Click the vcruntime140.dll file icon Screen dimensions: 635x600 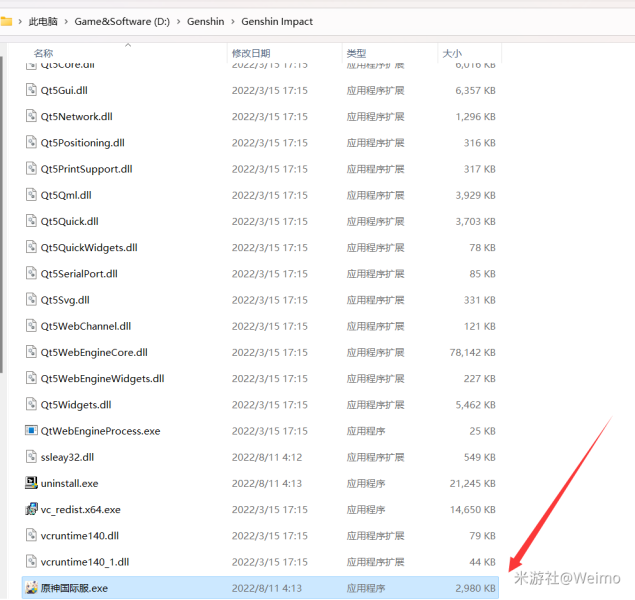pyautogui.click(x=31, y=535)
